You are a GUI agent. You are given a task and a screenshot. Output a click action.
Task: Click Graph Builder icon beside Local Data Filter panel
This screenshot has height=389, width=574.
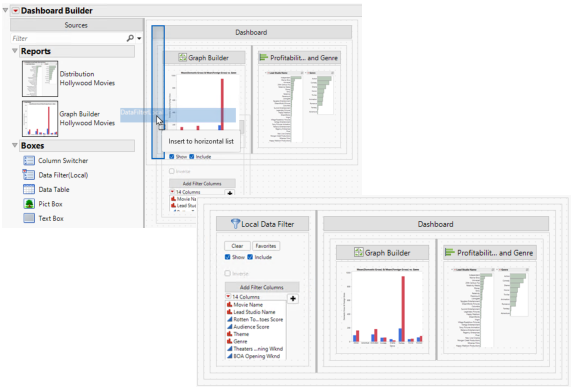click(x=359, y=252)
